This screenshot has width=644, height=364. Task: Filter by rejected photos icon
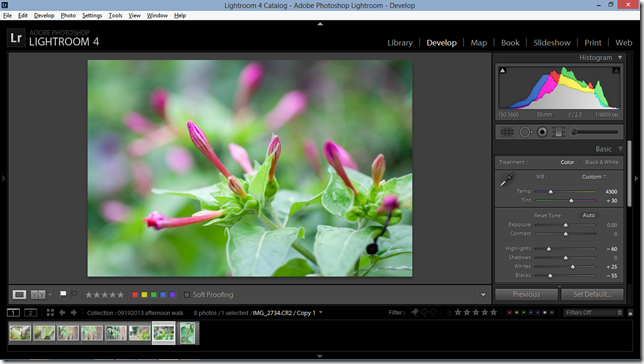point(433,313)
